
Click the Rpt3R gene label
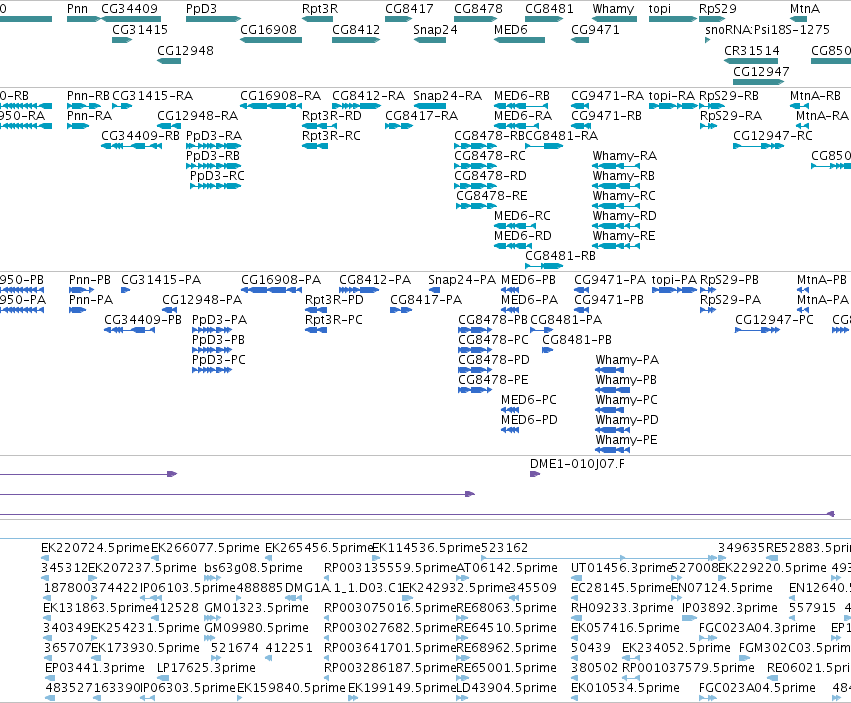tap(320, 9)
